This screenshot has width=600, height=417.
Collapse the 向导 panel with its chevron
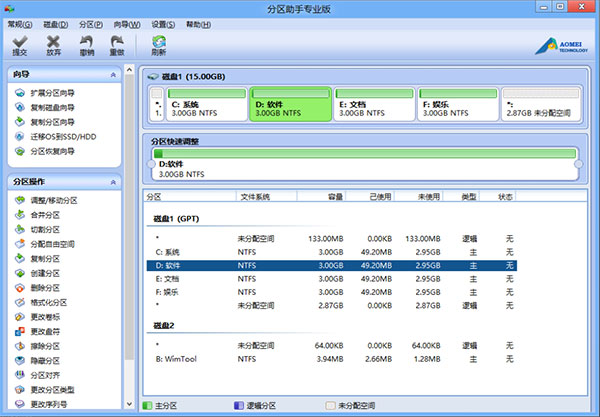pos(113,74)
